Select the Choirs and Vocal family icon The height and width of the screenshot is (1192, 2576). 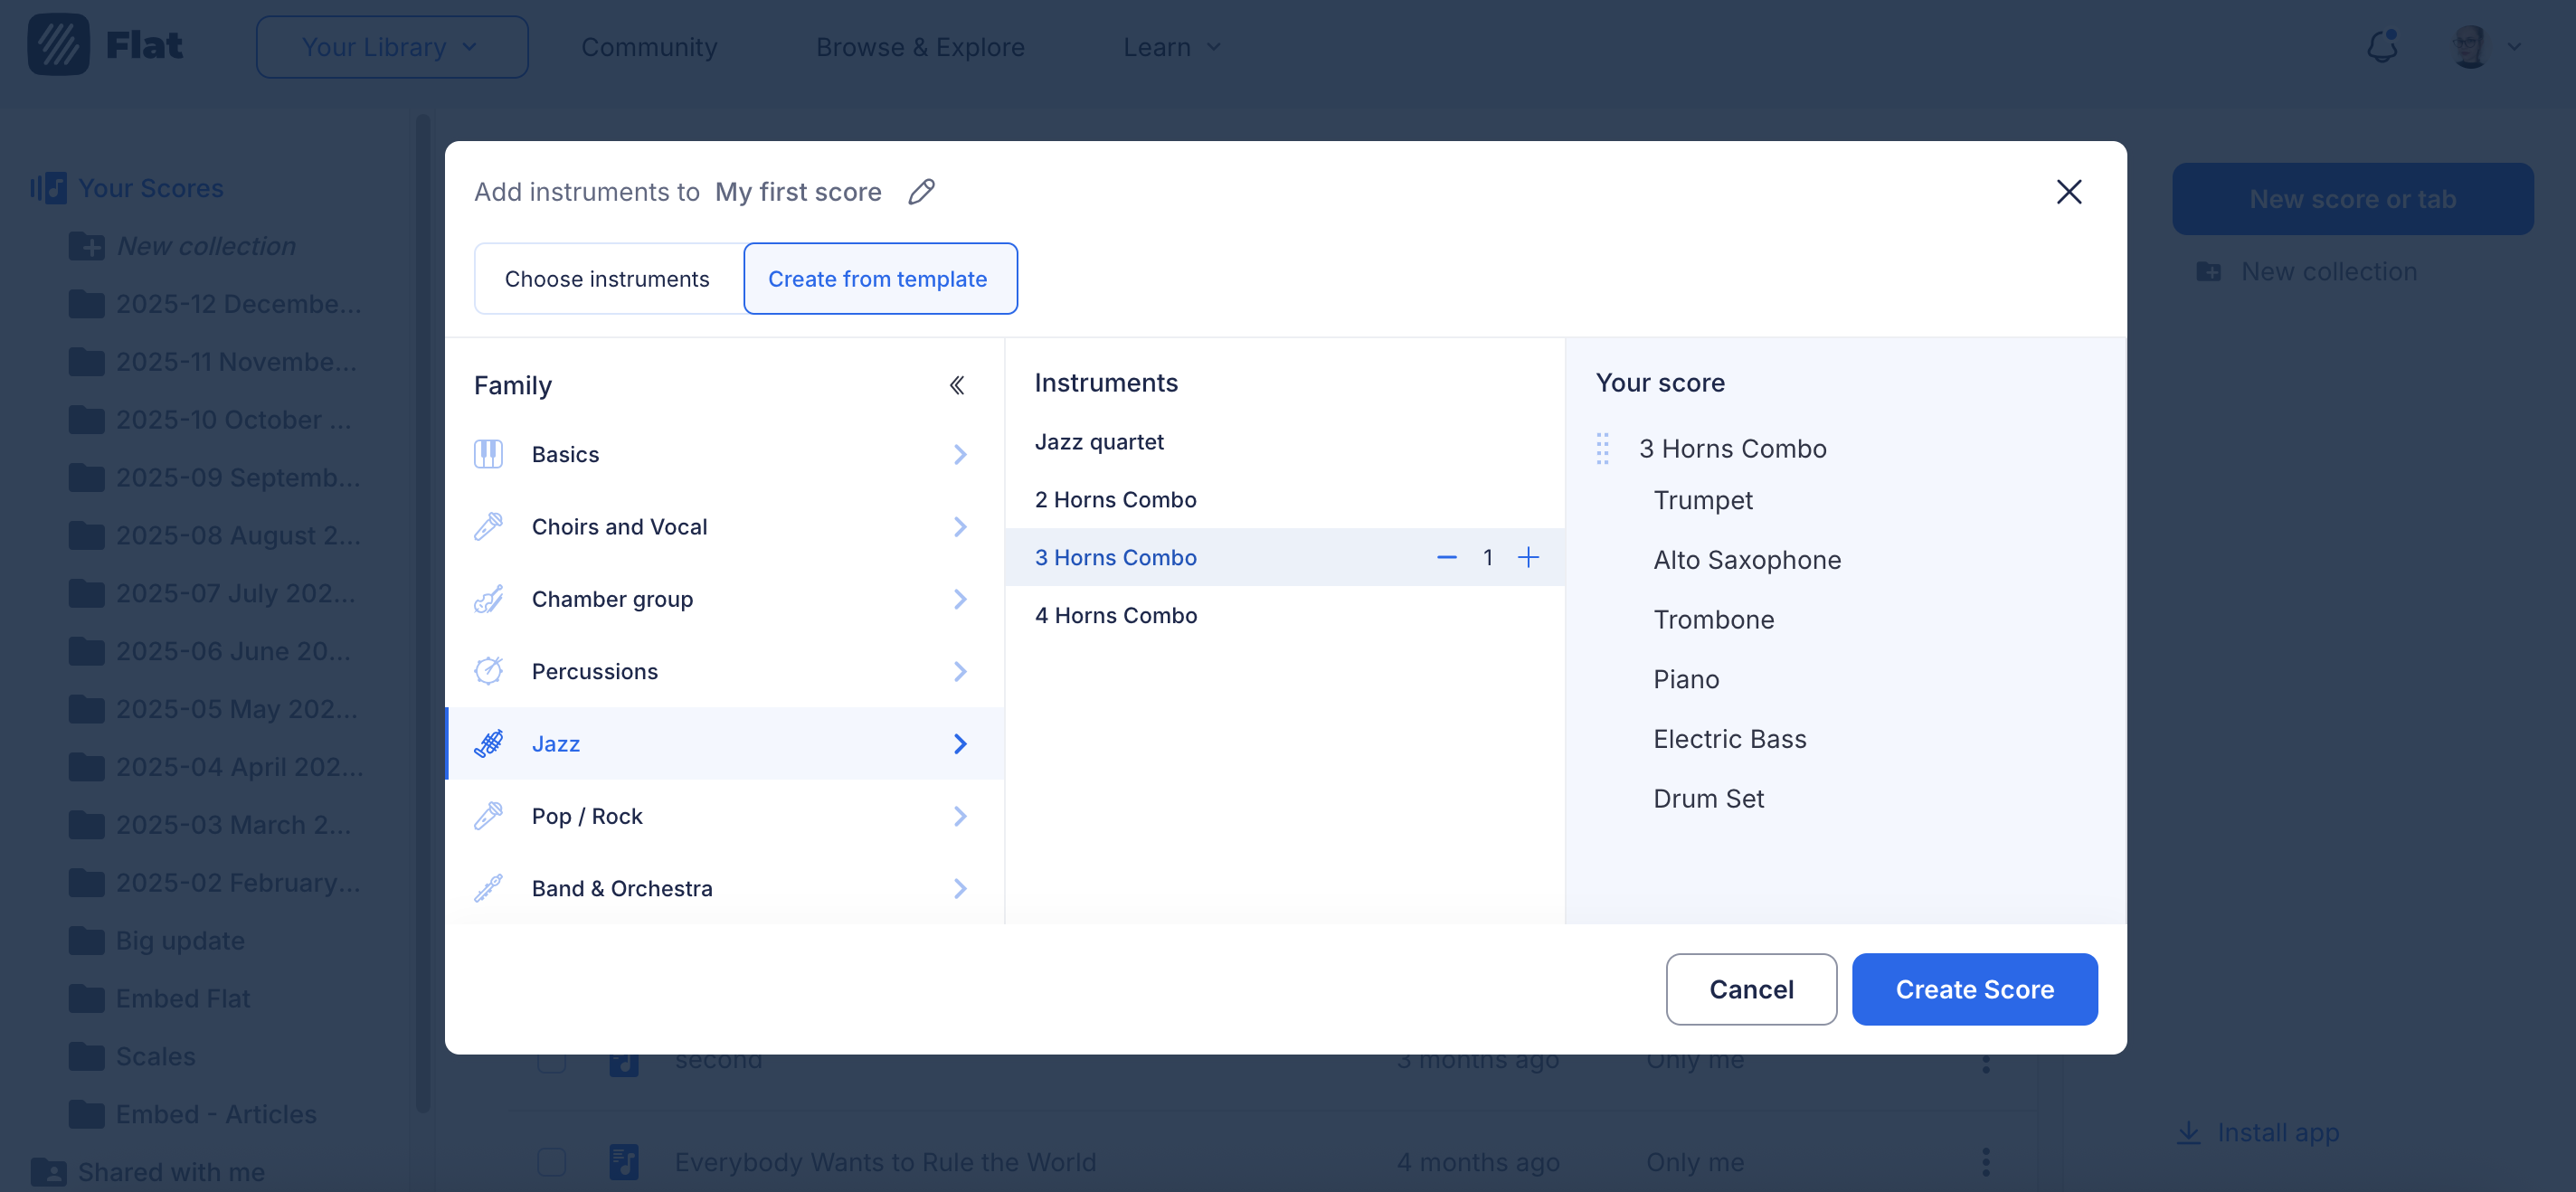[x=489, y=526]
